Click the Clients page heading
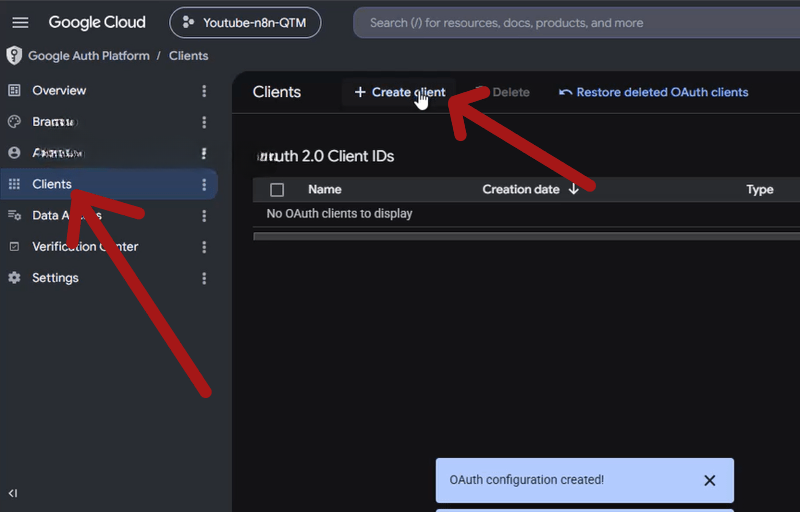This screenshot has width=800, height=512. click(277, 92)
